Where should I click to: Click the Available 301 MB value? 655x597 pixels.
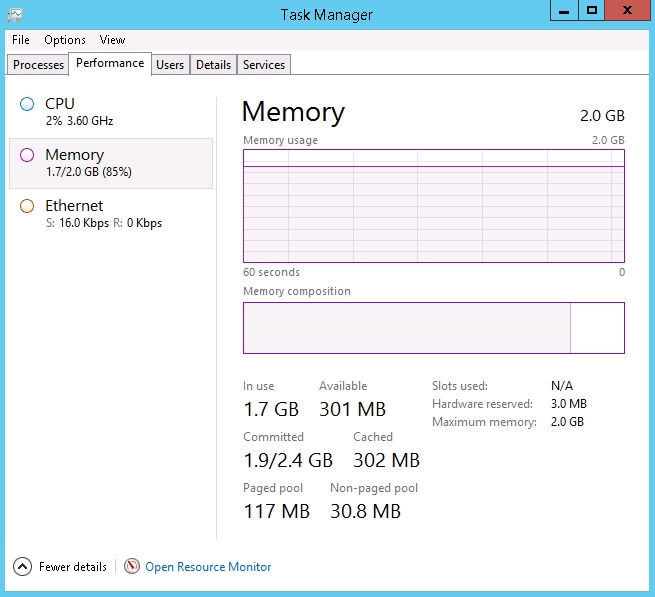pos(352,409)
